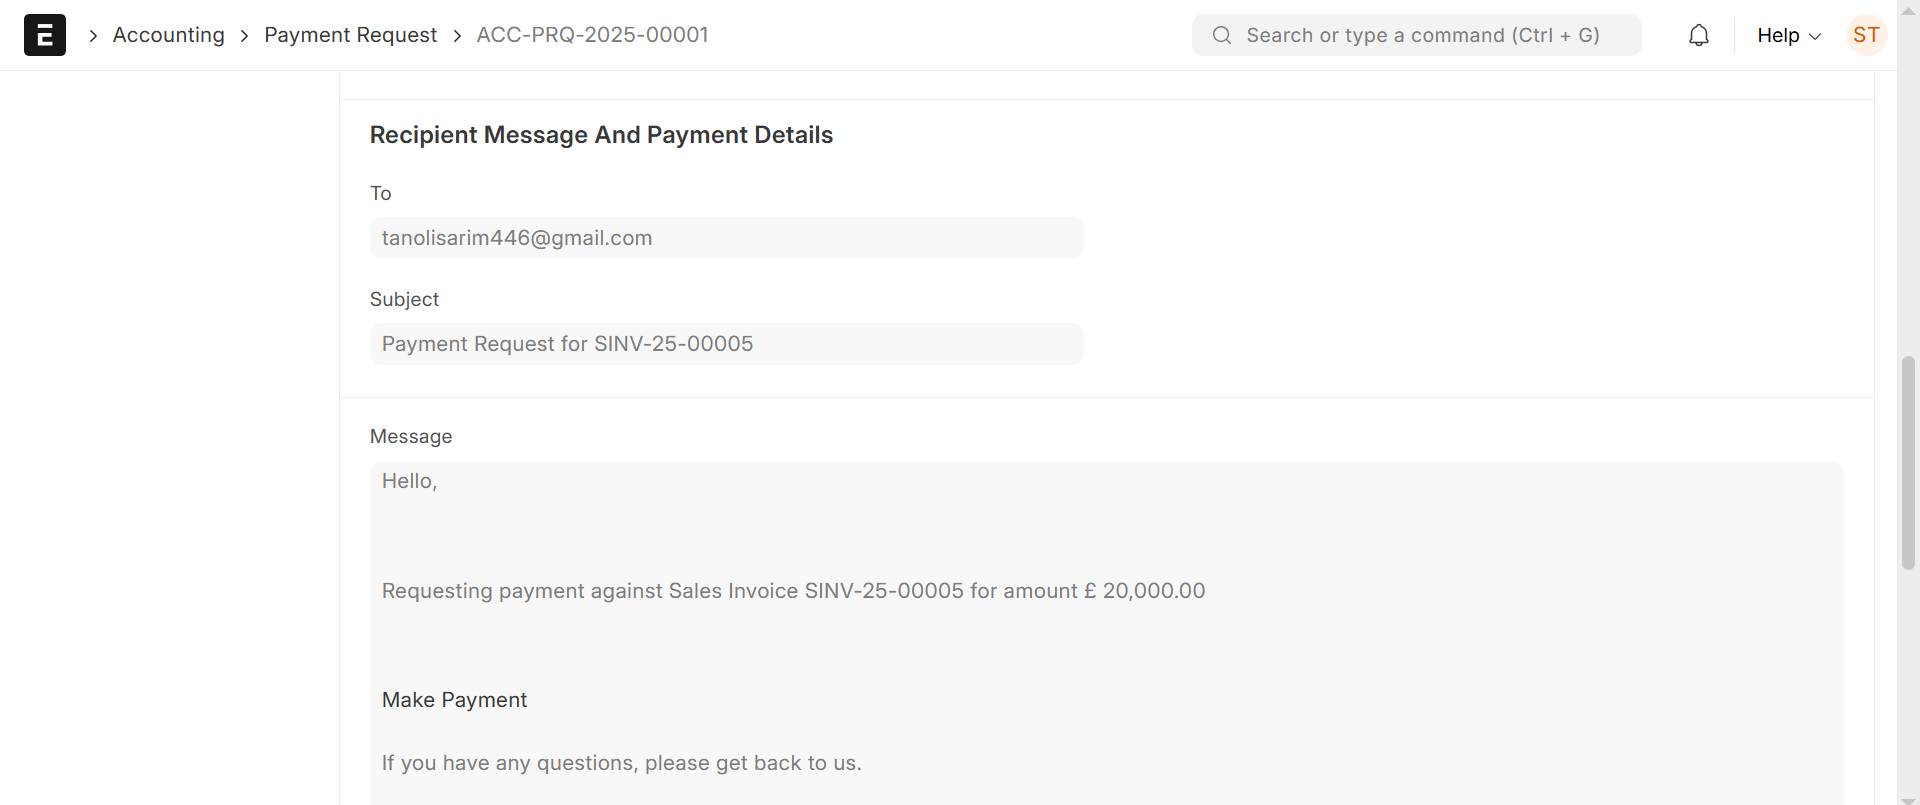The width and height of the screenshot is (1920, 805).
Task: Click the To email address field
Action: pyautogui.click(x=726, y=238)
